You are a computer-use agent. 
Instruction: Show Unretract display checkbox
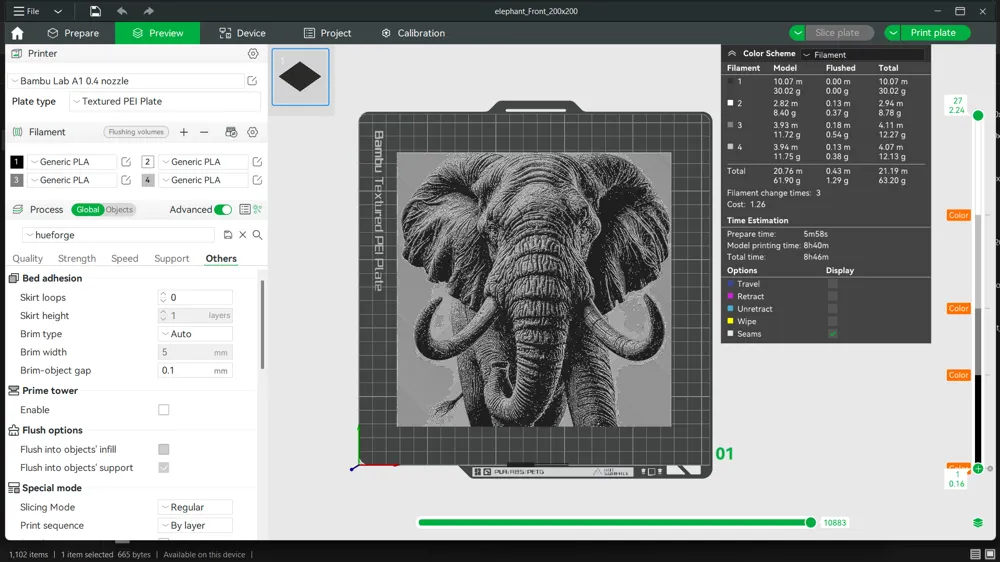click(832, 309)
